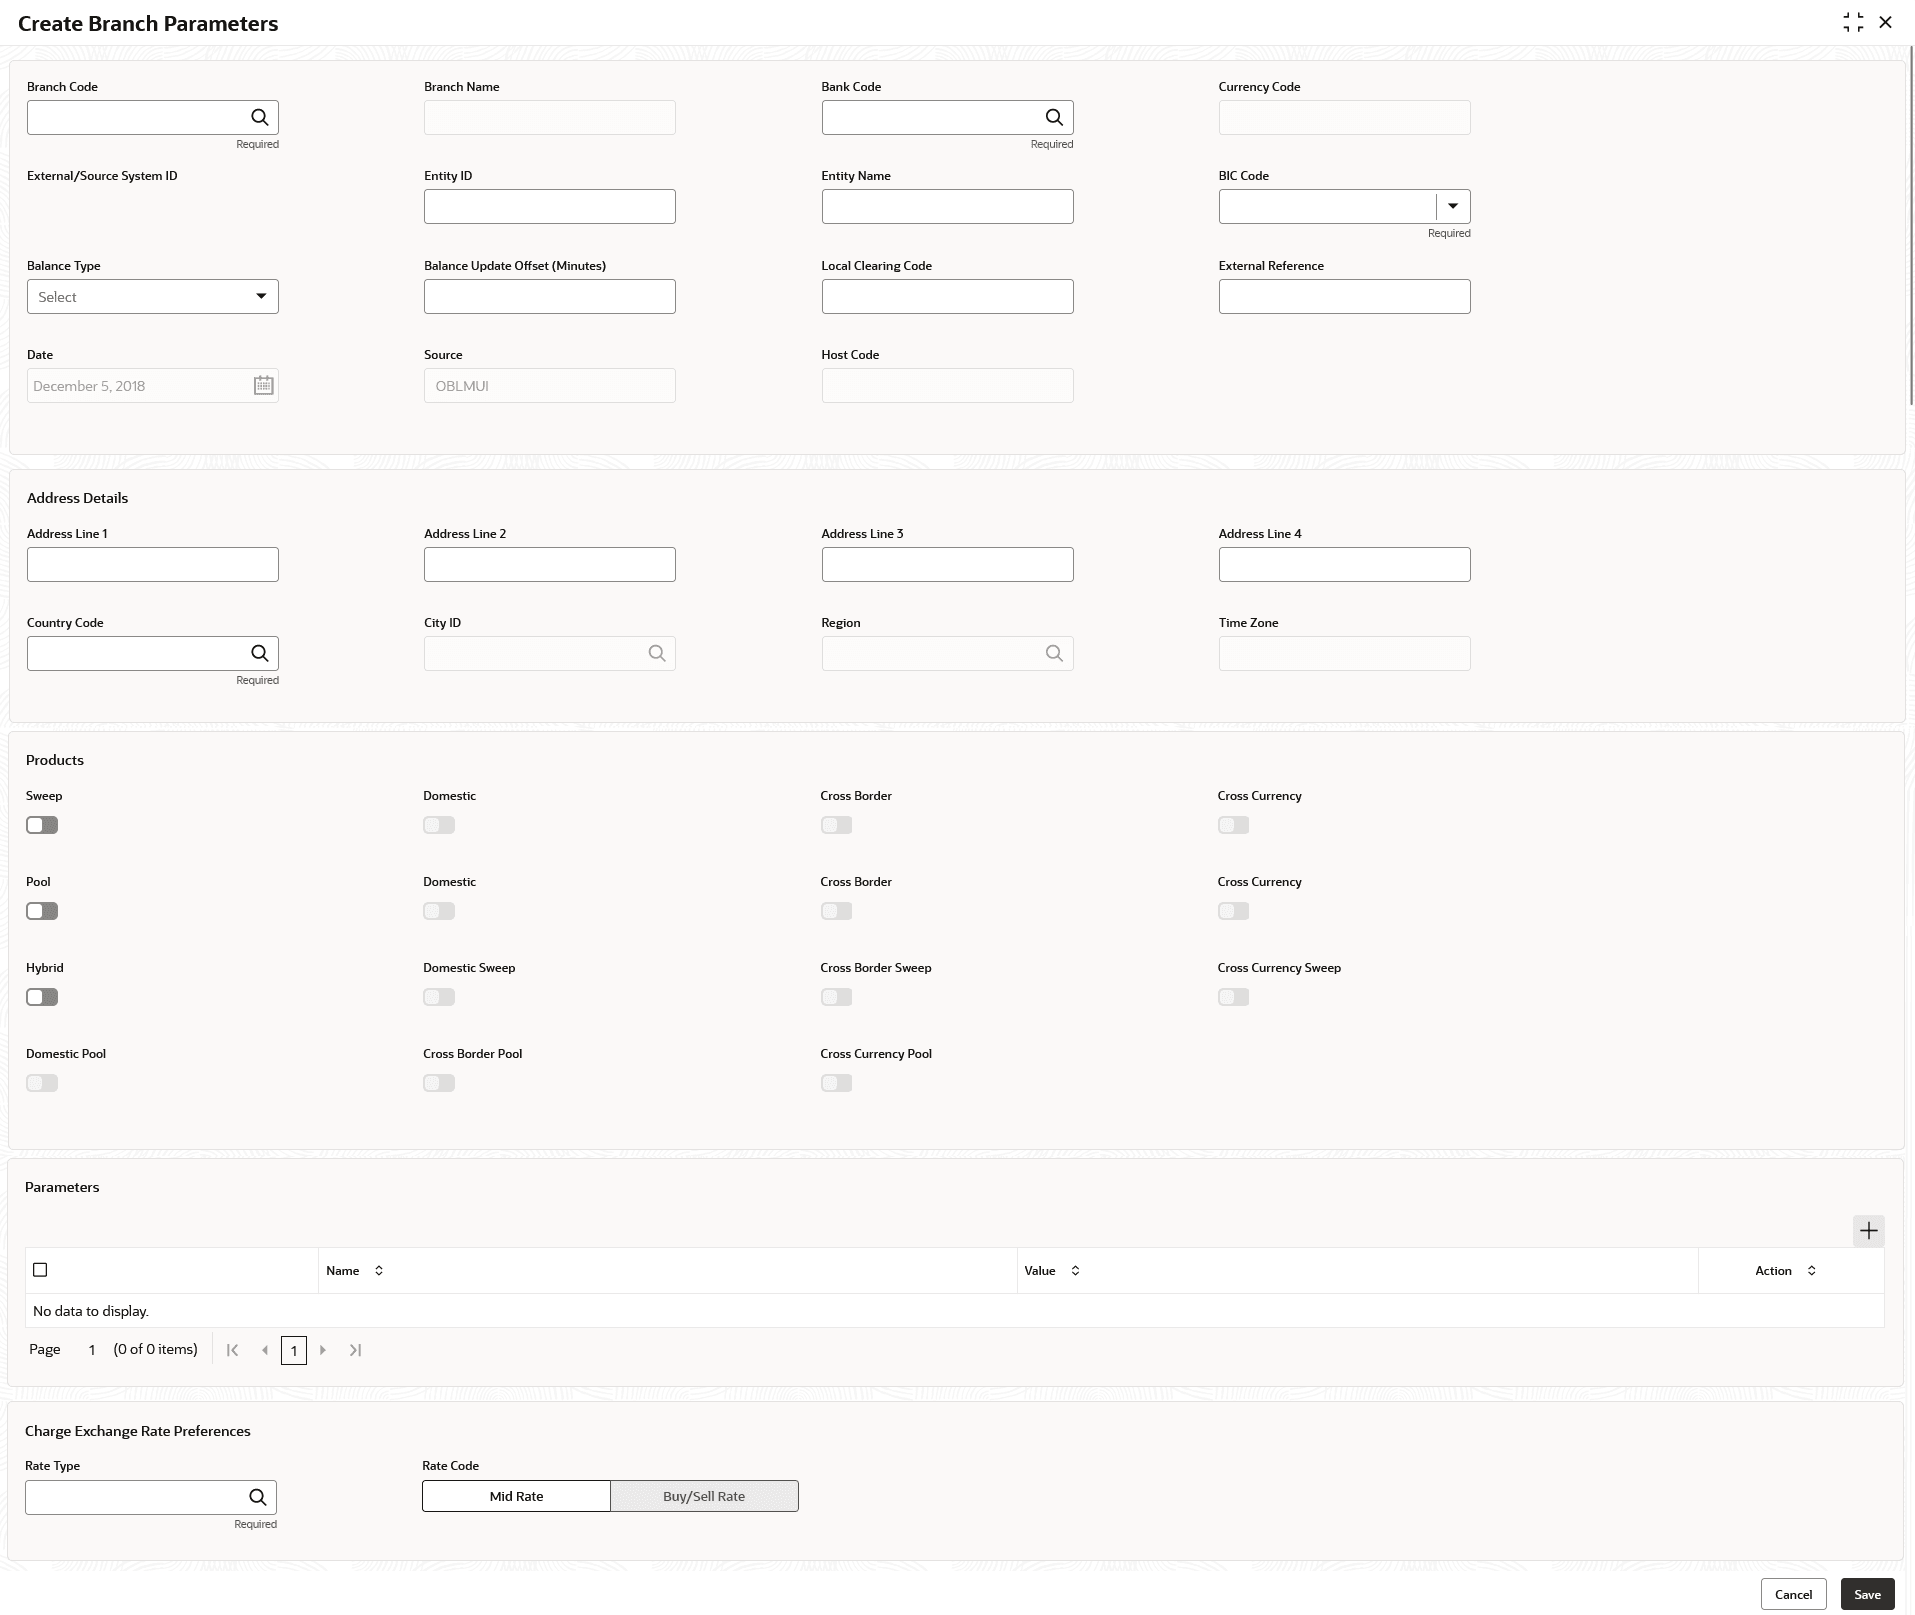Sort parameters by Name column
The height and width of the screenshot is (1615, 1915).
[379, 1271]
